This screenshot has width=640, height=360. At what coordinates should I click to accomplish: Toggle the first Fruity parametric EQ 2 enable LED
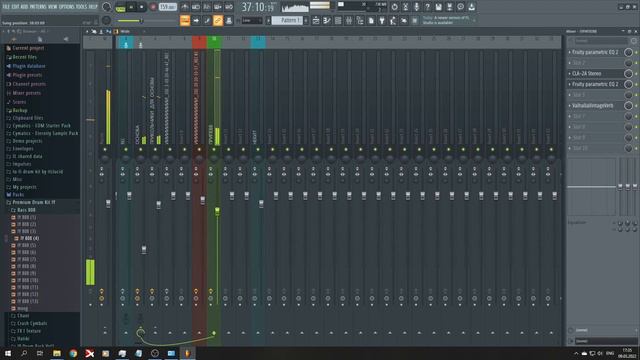pyautogui.click(x=636, y=52)
